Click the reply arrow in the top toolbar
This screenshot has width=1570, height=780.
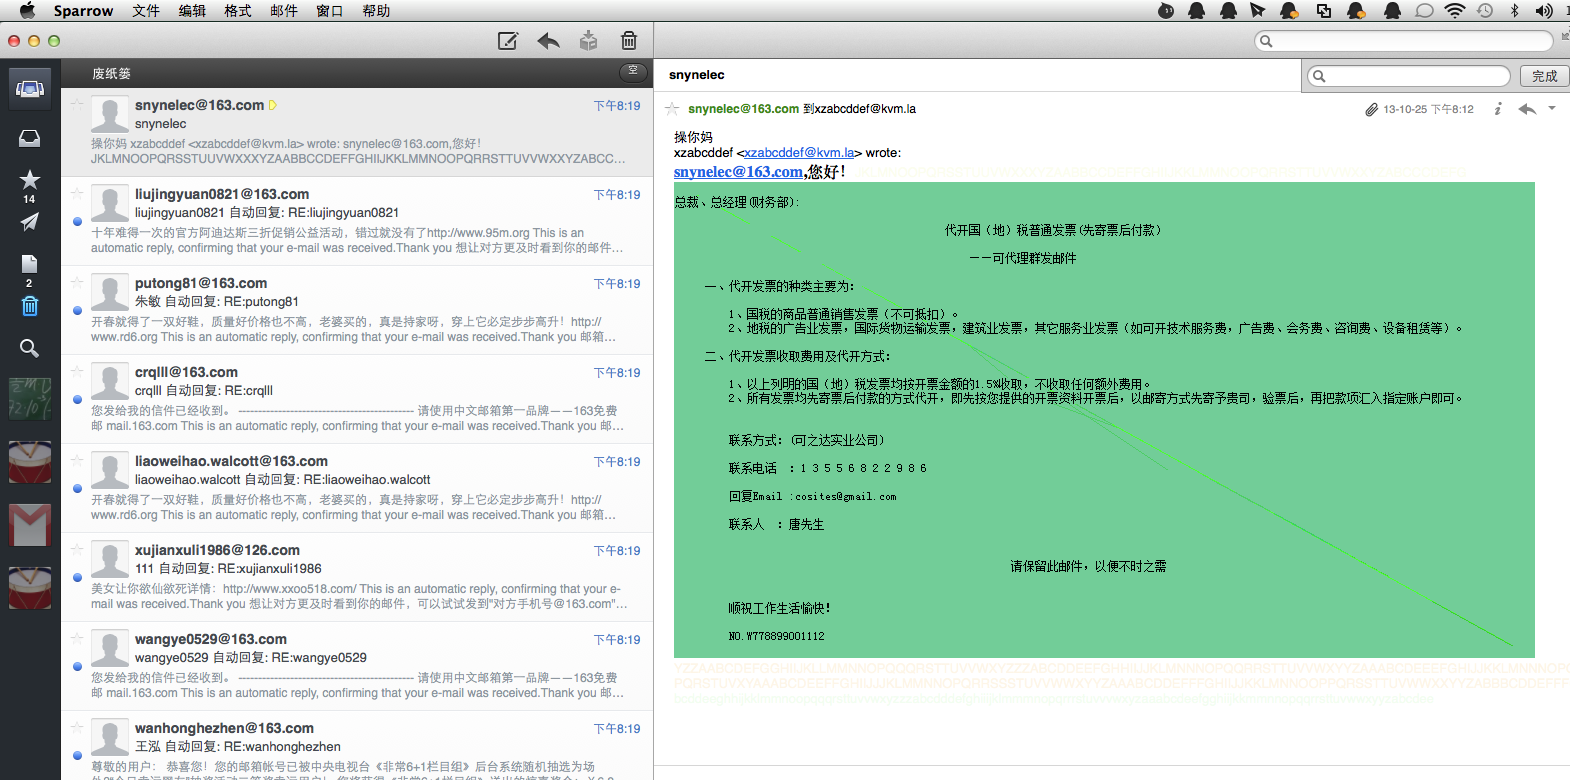548,41
